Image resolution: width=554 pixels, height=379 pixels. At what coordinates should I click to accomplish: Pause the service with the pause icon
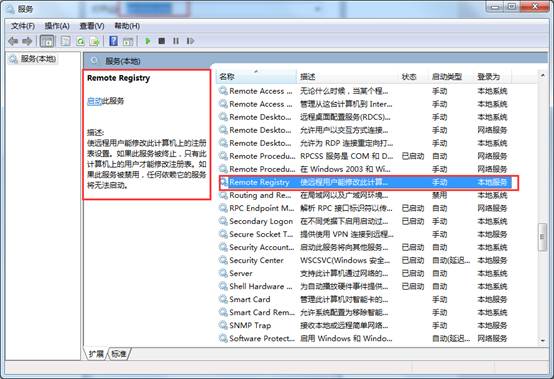[x=176, y=41]
